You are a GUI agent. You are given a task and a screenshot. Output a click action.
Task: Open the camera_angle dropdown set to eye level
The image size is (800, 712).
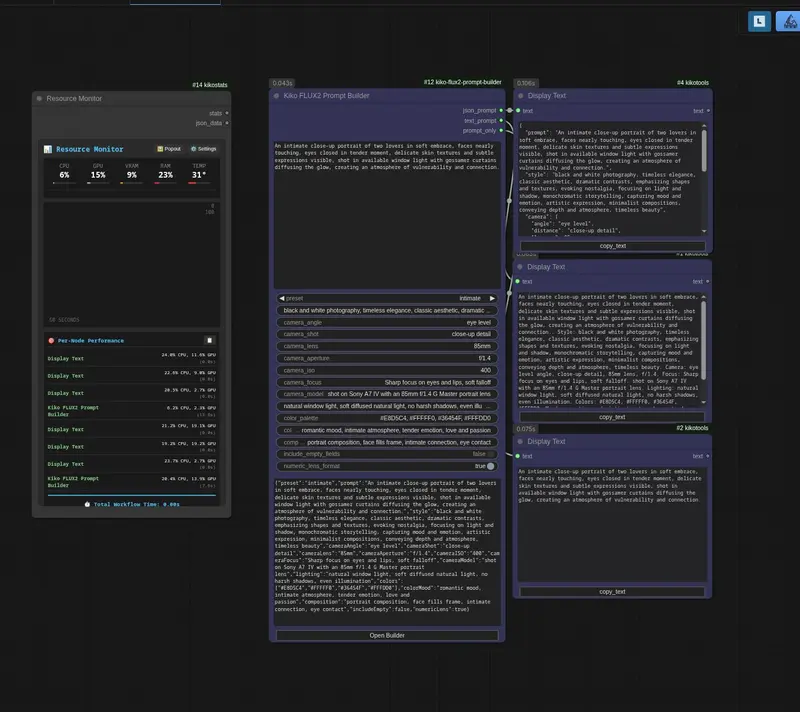tap(391, 323)
